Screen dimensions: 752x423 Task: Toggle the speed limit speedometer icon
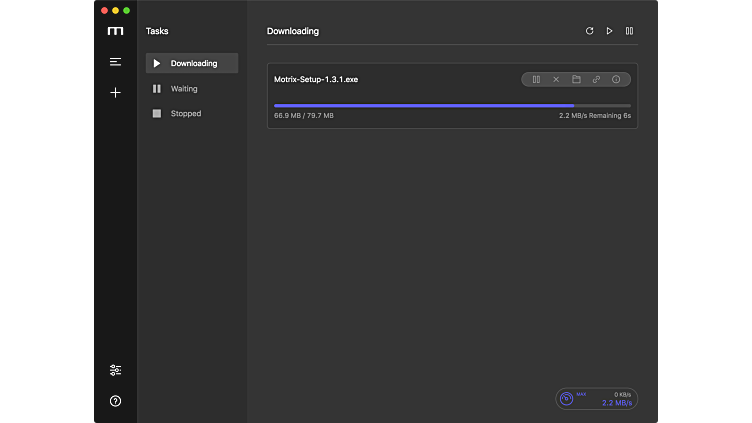click(567, 399)
